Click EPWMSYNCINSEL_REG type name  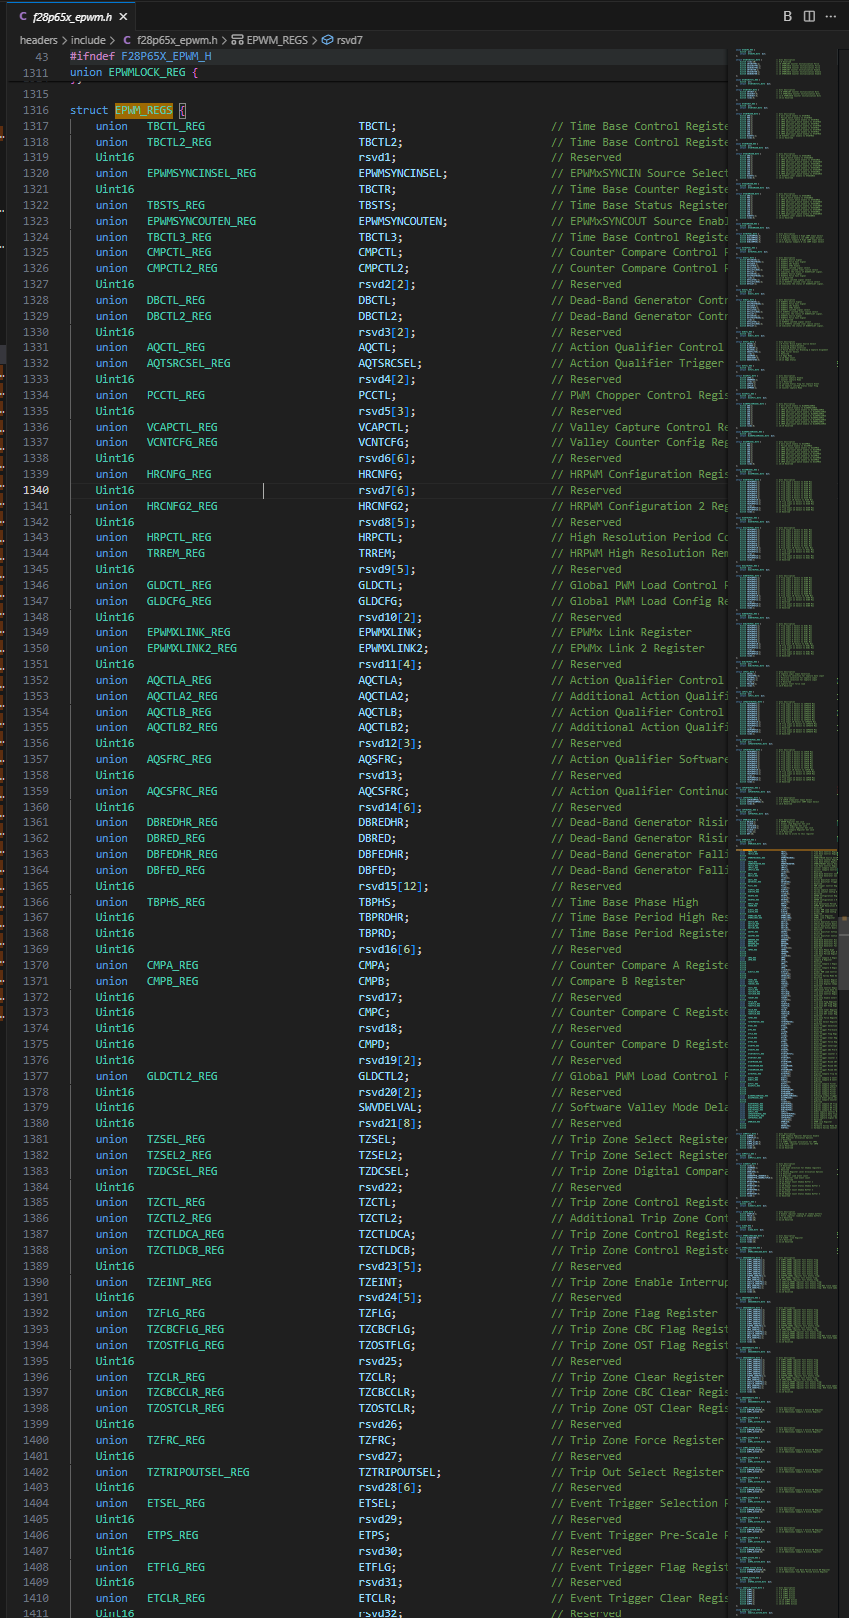(201, 173)
